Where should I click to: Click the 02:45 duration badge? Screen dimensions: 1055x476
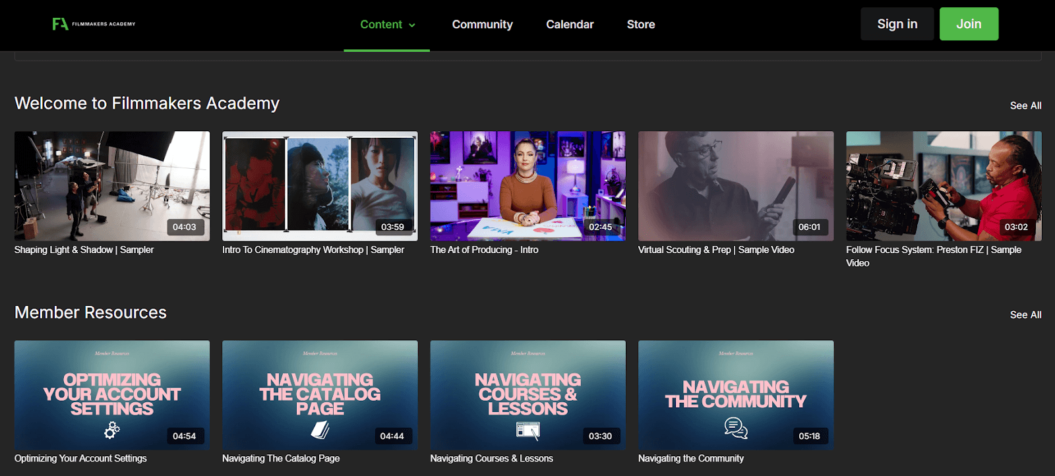[601, 227]
